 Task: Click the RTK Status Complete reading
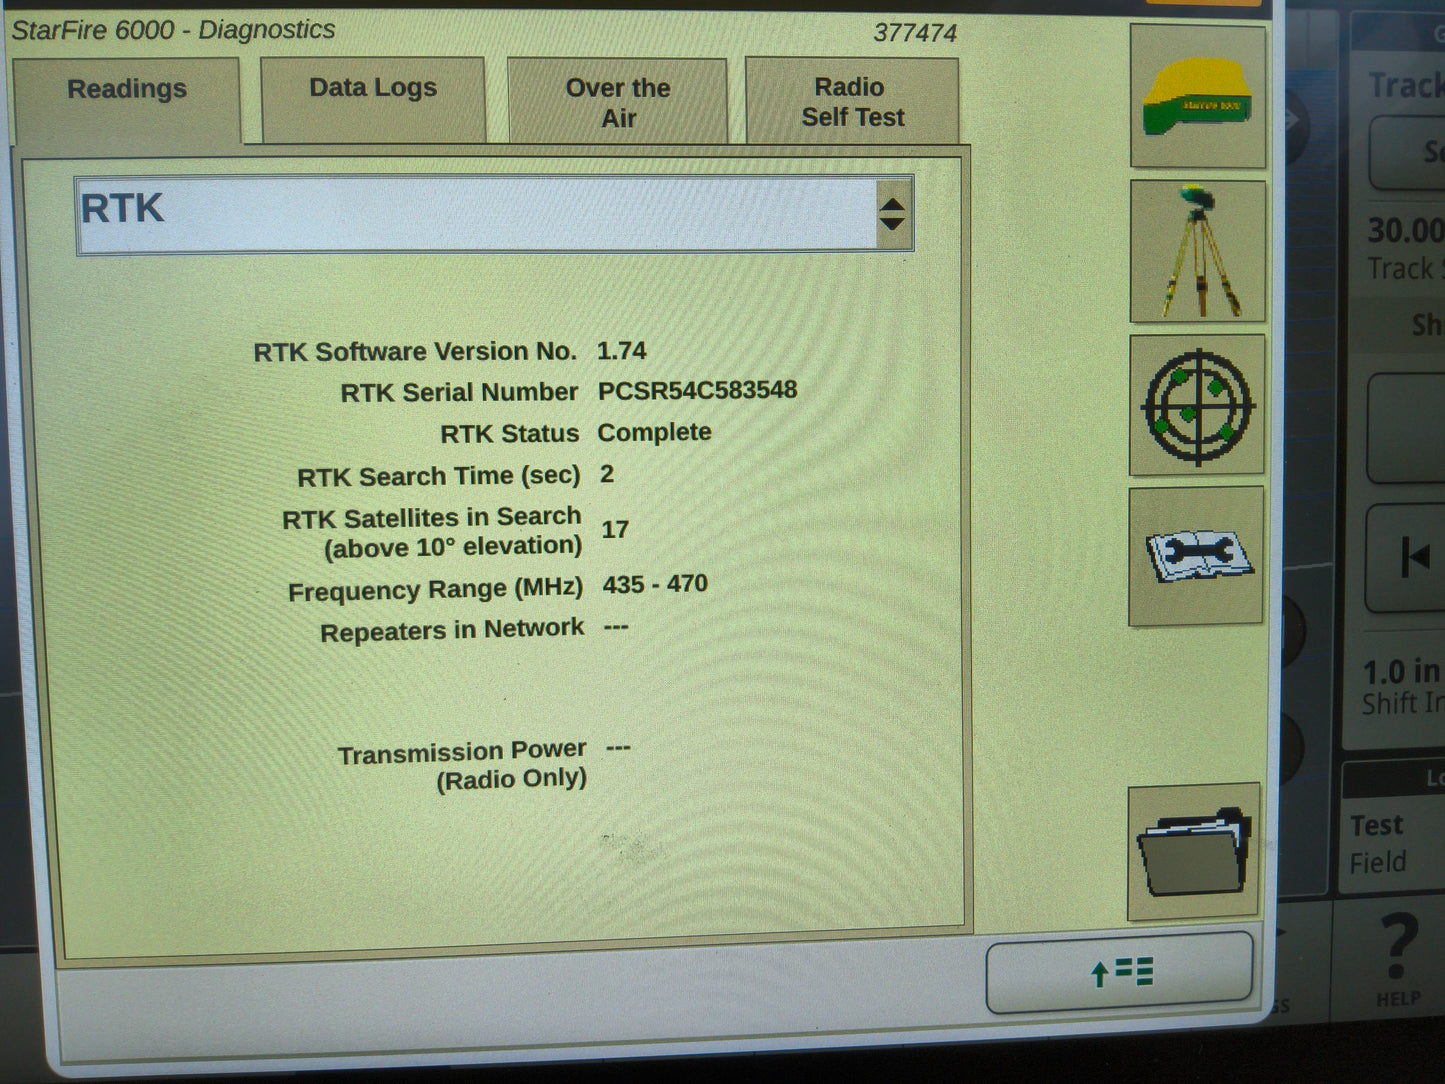pos(653,432)
